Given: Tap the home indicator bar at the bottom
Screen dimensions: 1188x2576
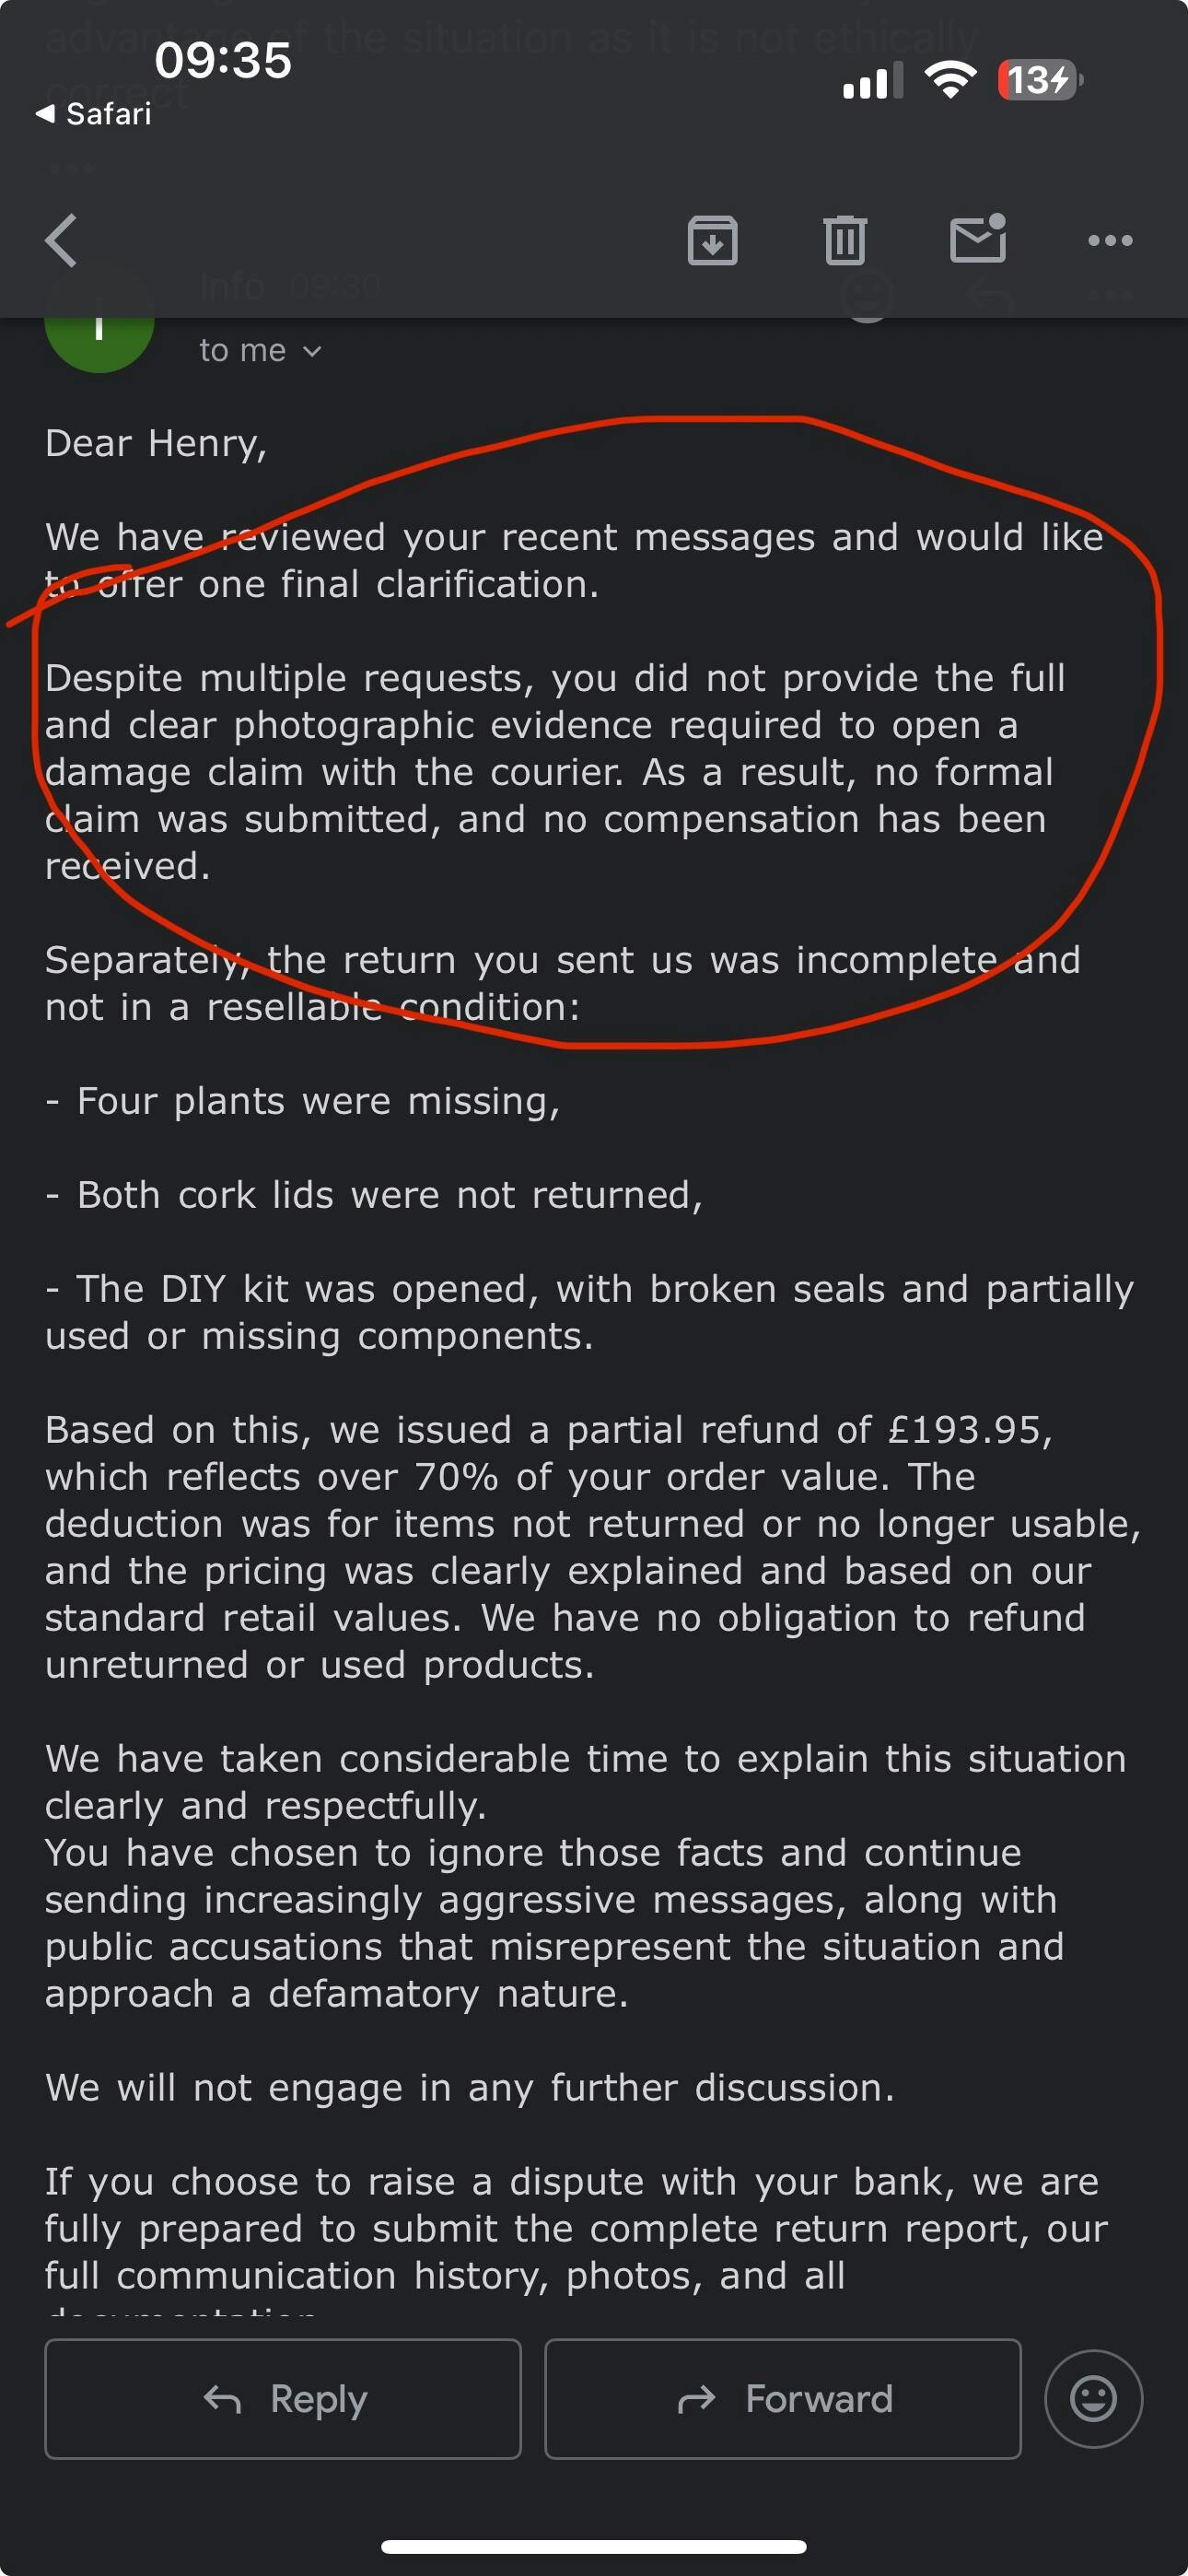Looking at the screenshot, I should coord(594,2546).
